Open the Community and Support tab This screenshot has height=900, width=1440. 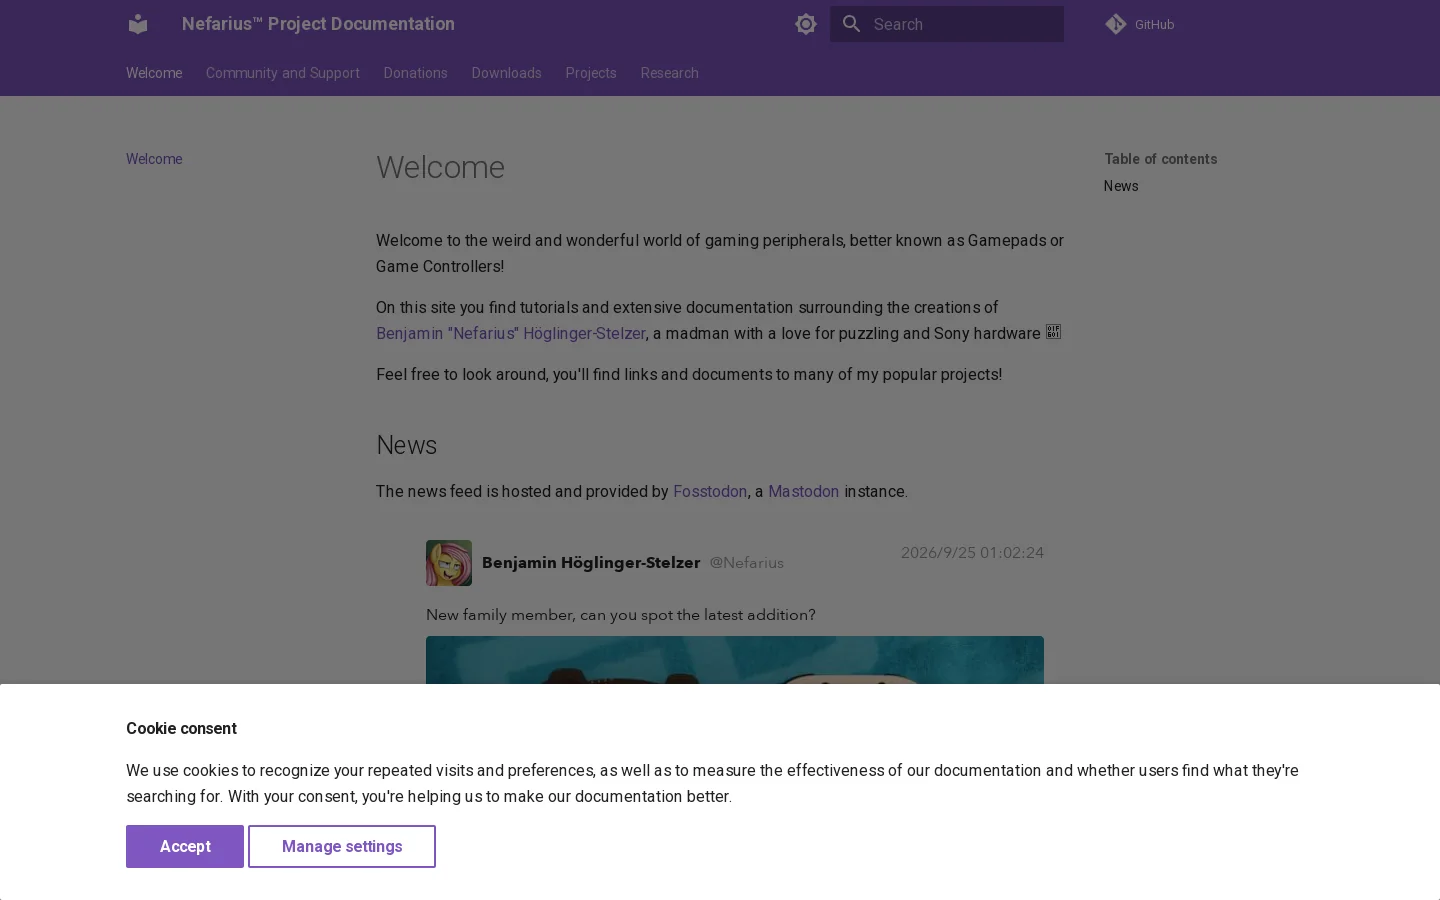click(x=283, y=73)
